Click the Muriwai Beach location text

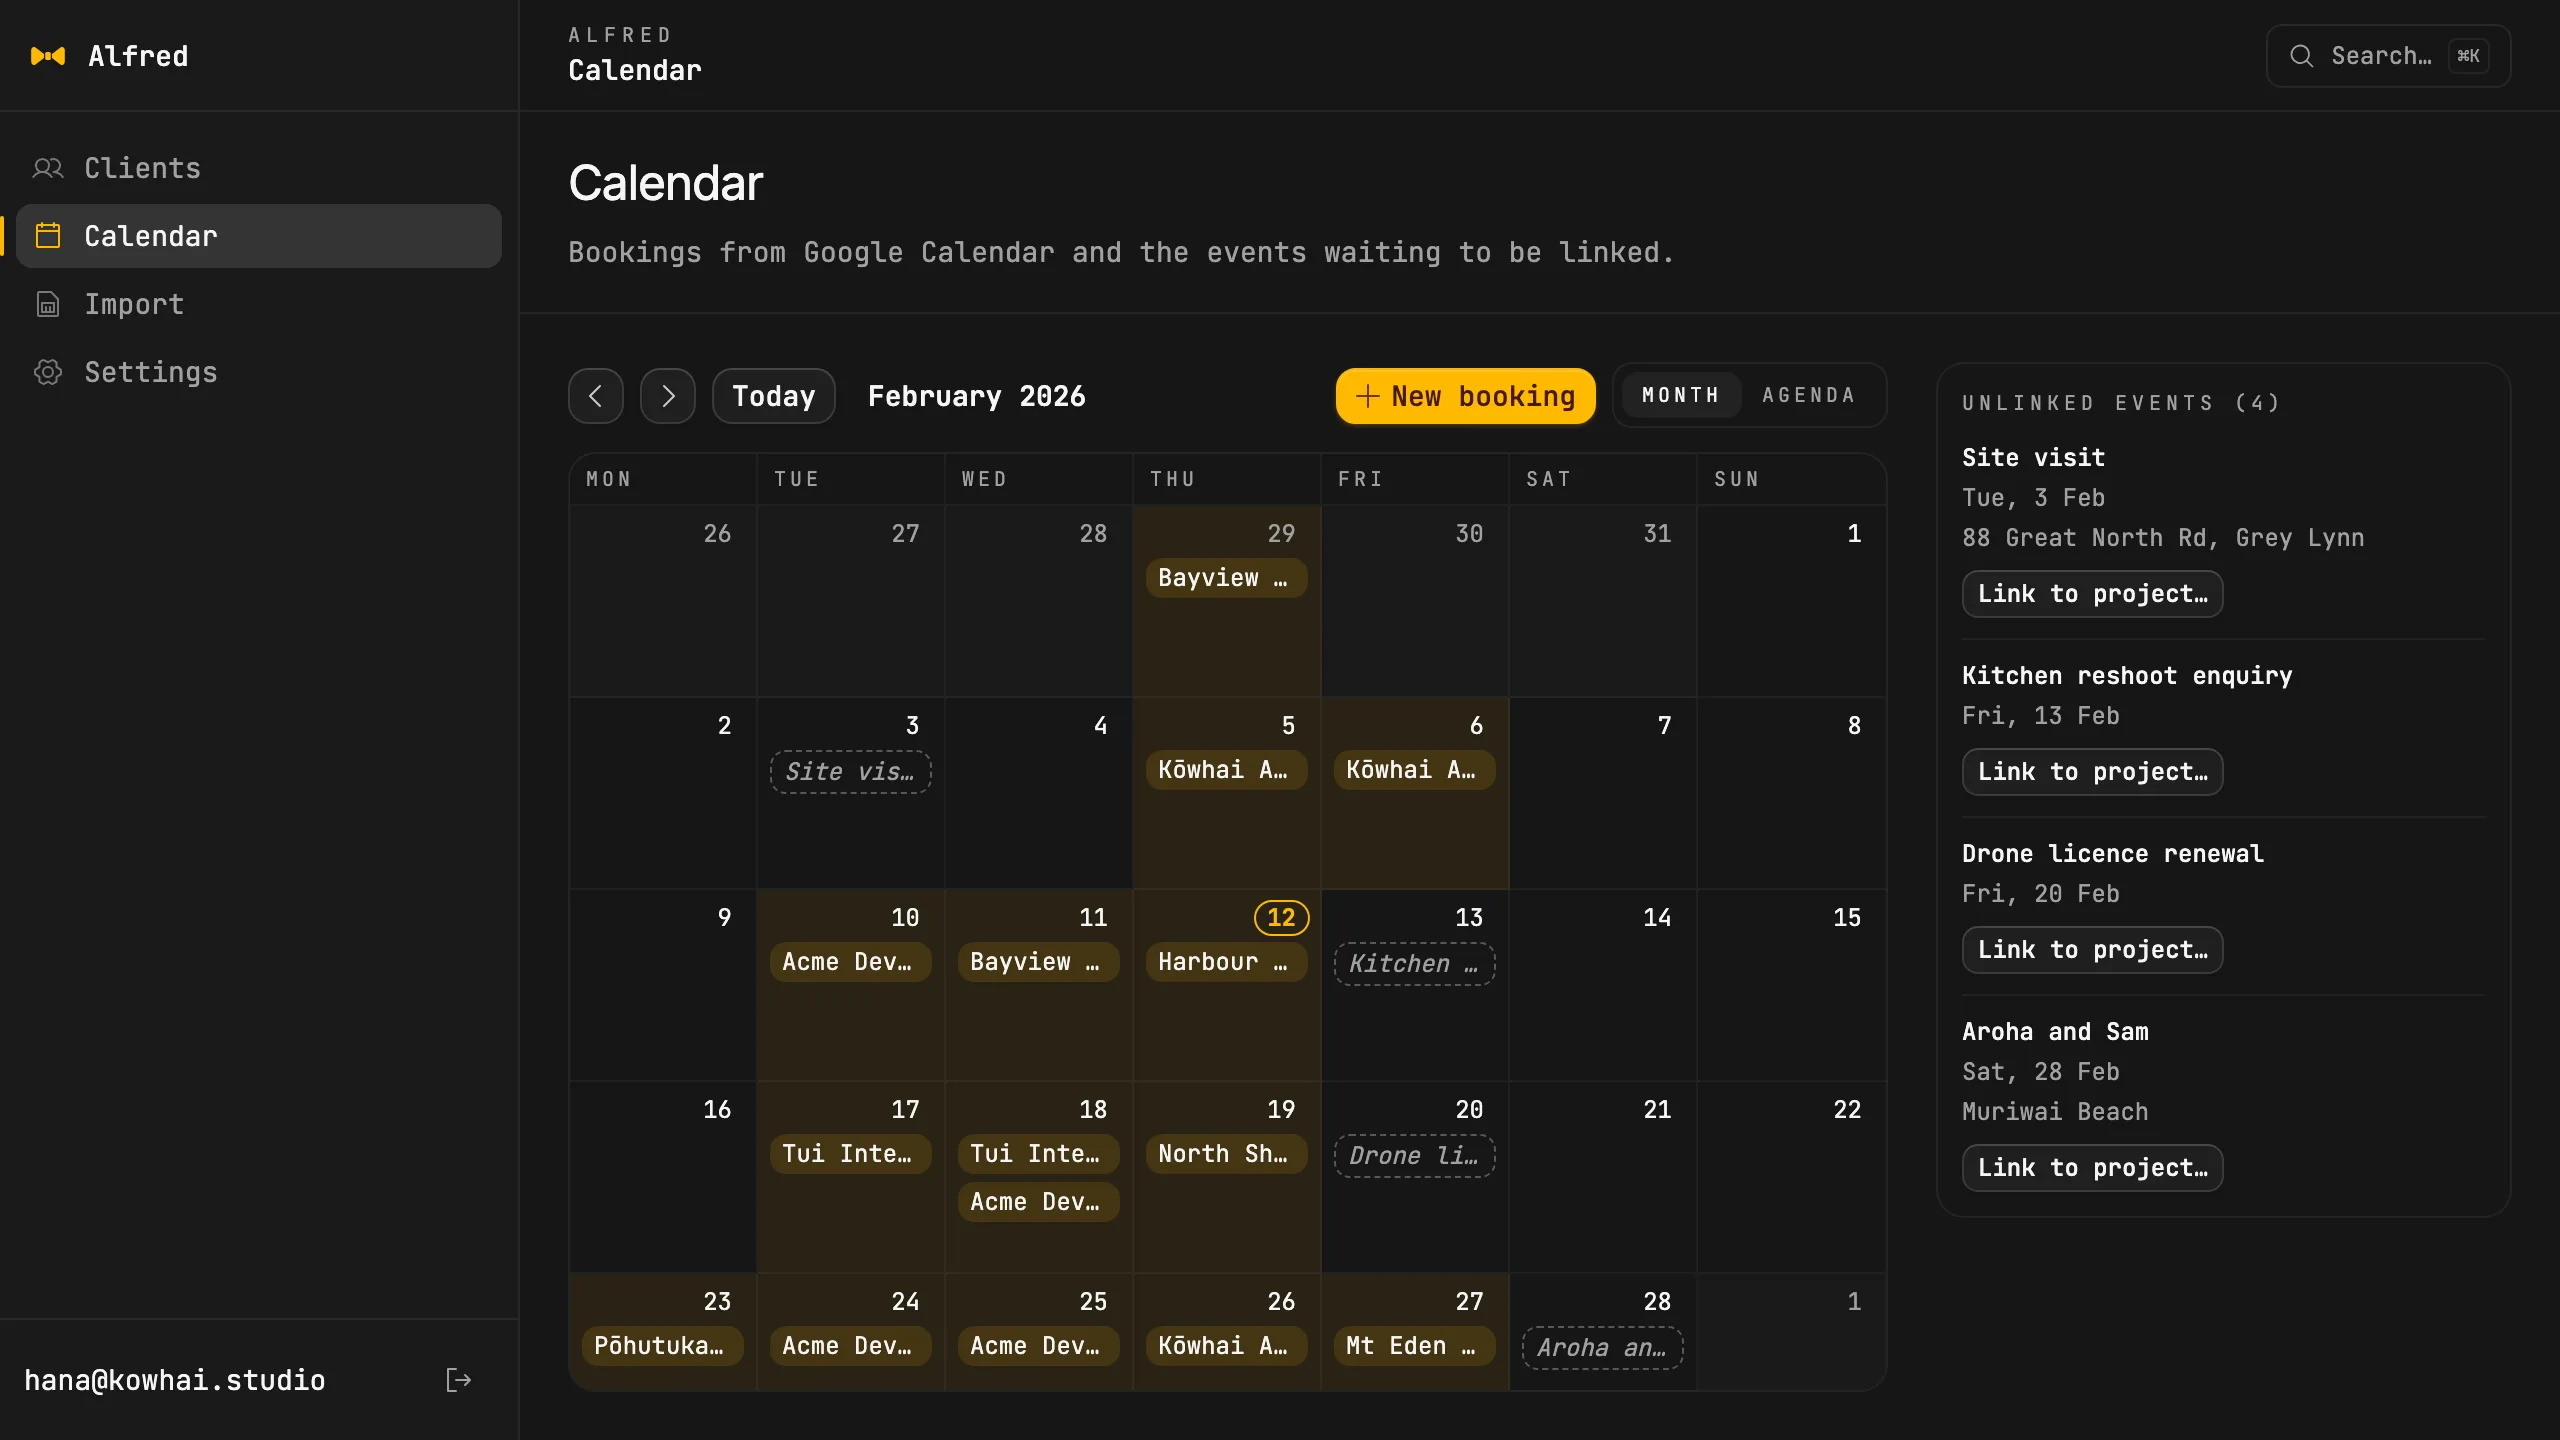tap(2055, 1111)
